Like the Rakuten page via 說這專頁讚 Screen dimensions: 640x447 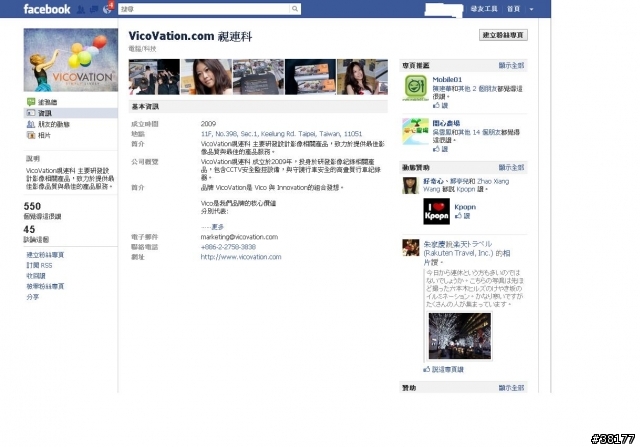click(443, 369)
